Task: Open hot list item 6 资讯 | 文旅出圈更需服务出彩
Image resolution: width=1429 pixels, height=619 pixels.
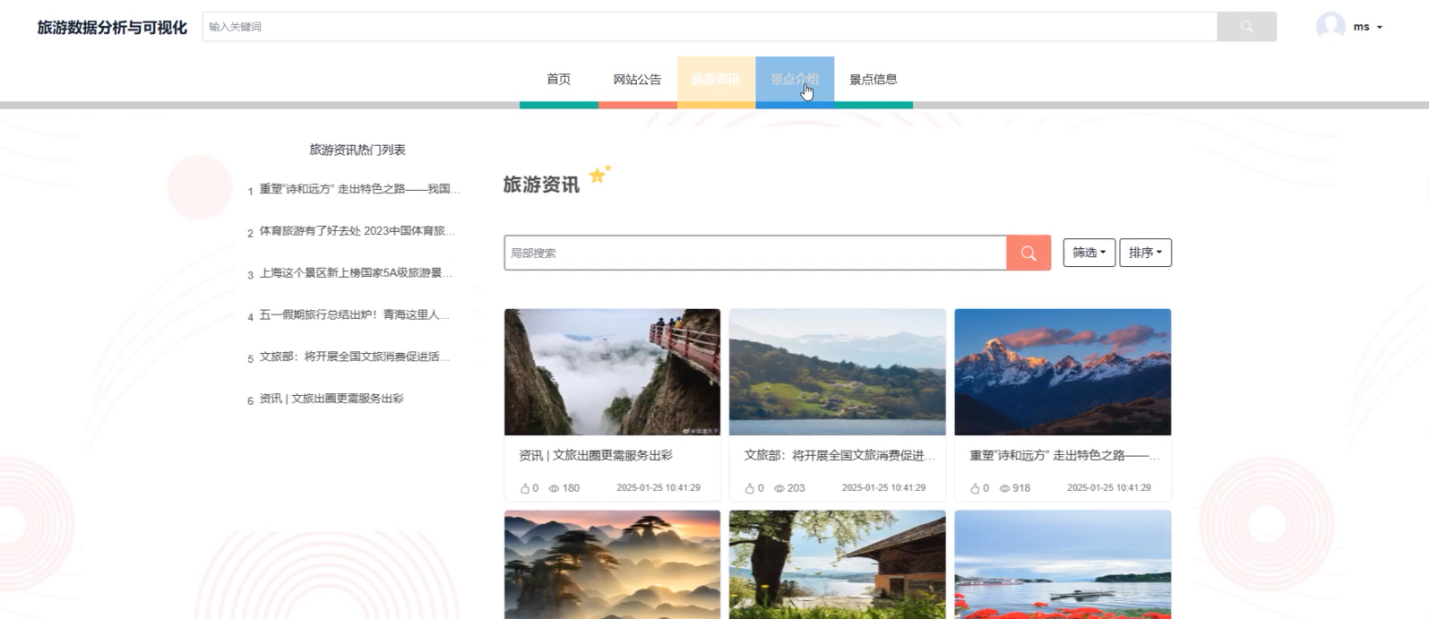Action: point(331,398)
